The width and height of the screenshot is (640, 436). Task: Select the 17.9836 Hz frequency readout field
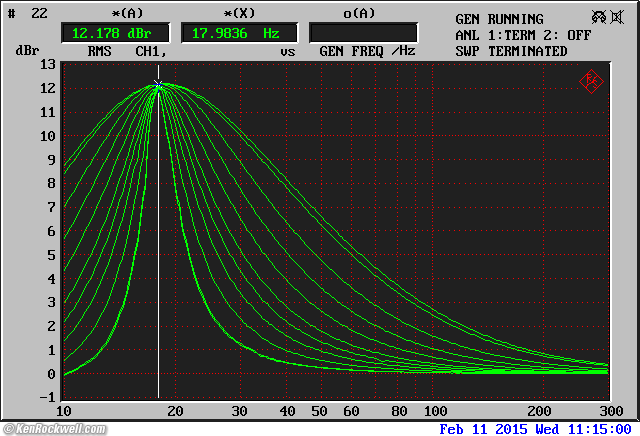pyautogui.click(x=238, y=32)
